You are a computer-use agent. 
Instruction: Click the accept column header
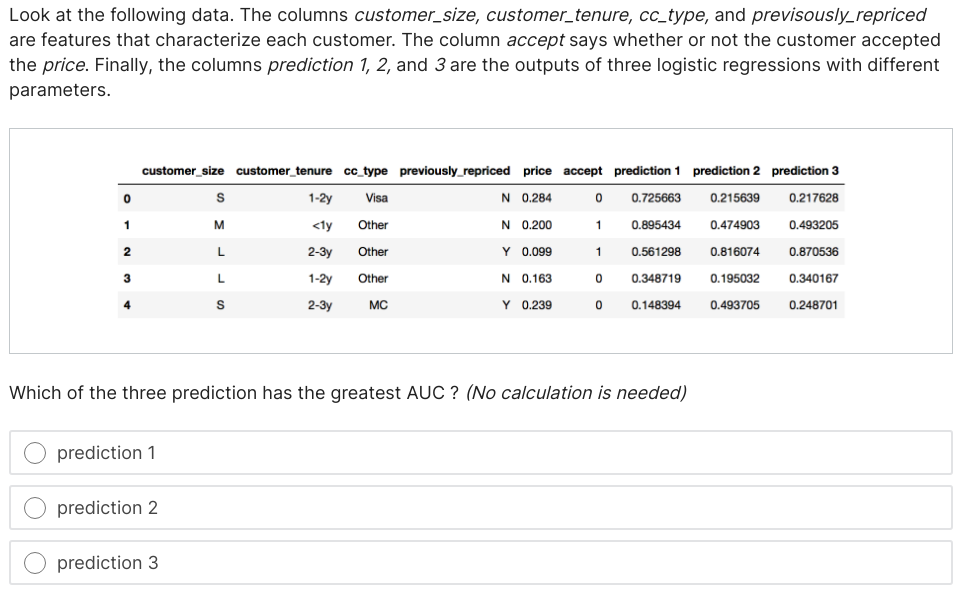pyautogui.click(x=583, y=171)
